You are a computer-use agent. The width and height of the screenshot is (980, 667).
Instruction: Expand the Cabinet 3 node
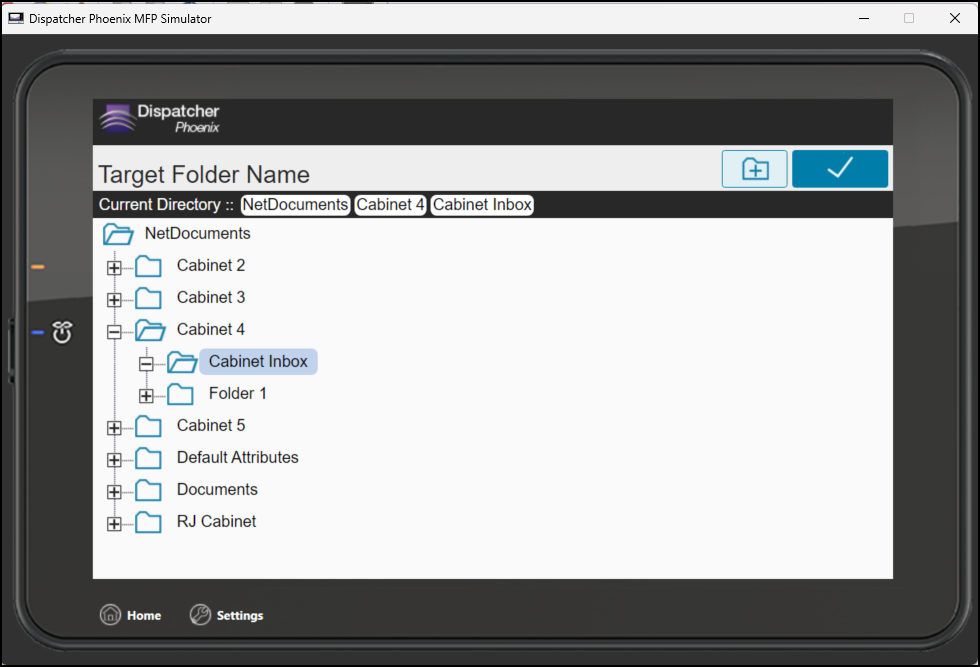114,299
